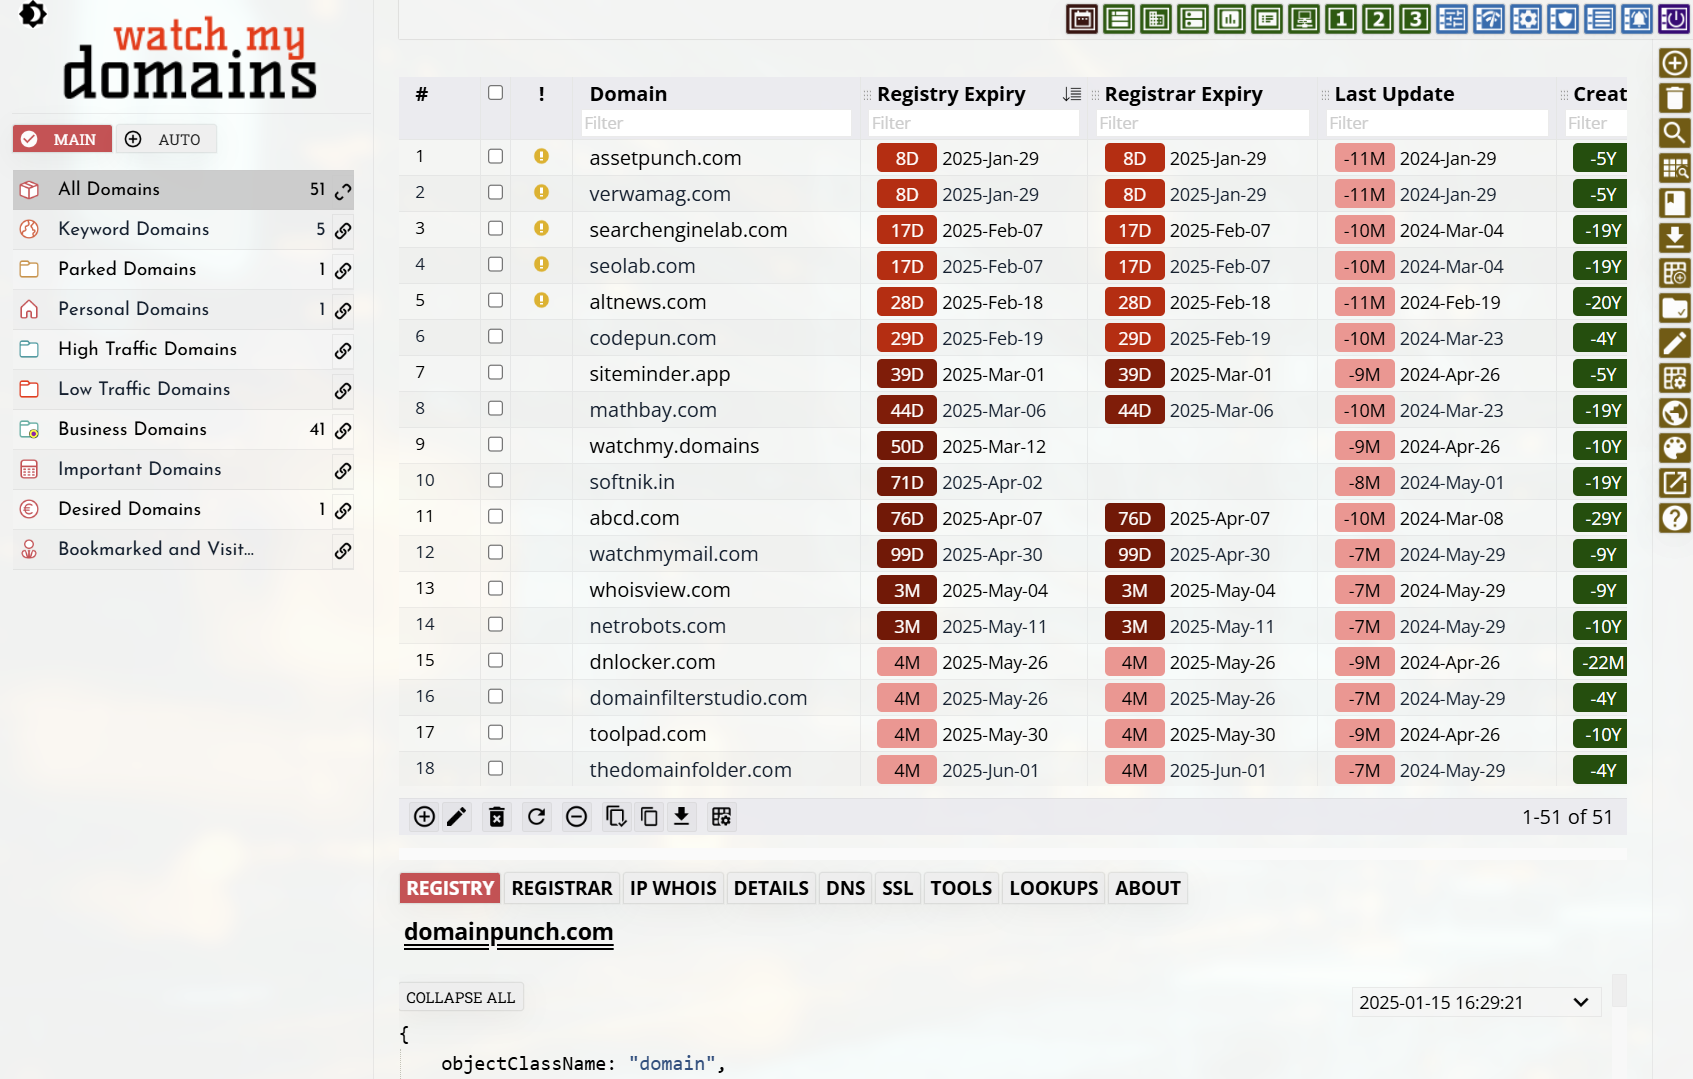Viewport: 1693px width, 1079px height.
Task: Click the color palette icon in right sidebar
Action: pyautogui.click(x=1675, y=448)
